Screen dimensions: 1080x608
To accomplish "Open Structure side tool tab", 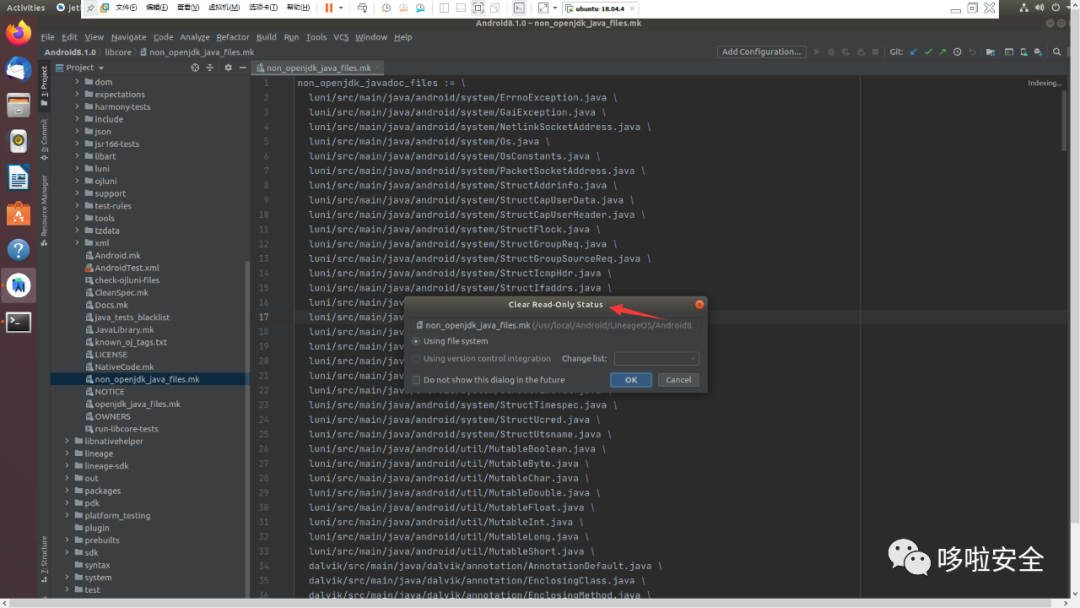I will coord(44,559).
